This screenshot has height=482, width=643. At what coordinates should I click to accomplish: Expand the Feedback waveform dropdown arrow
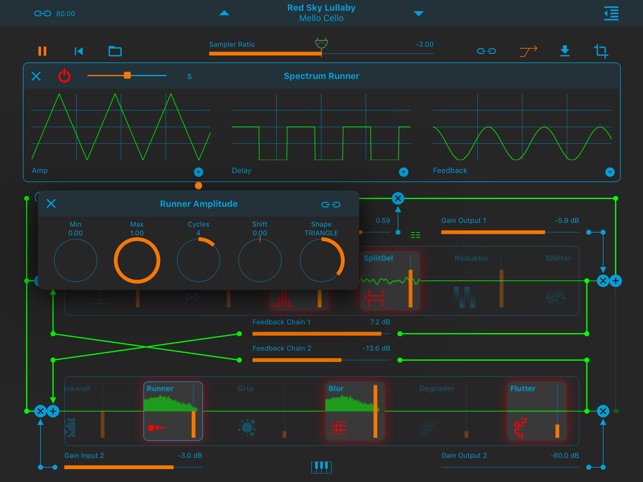pos(610,172)
